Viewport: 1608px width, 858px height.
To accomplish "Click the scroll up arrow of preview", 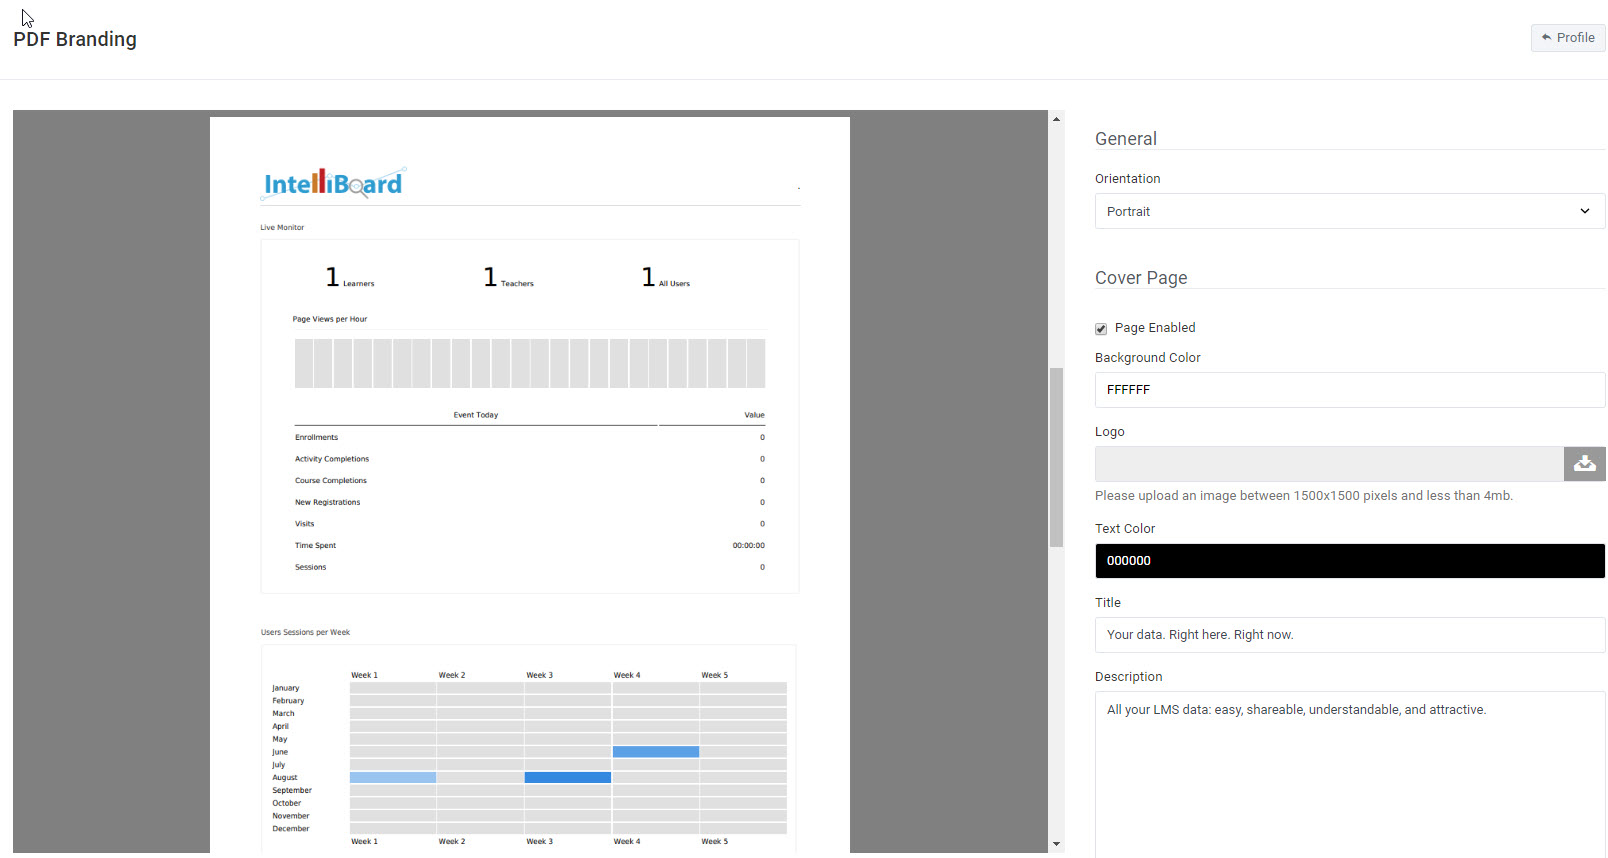I will [x=1056, y=119].
